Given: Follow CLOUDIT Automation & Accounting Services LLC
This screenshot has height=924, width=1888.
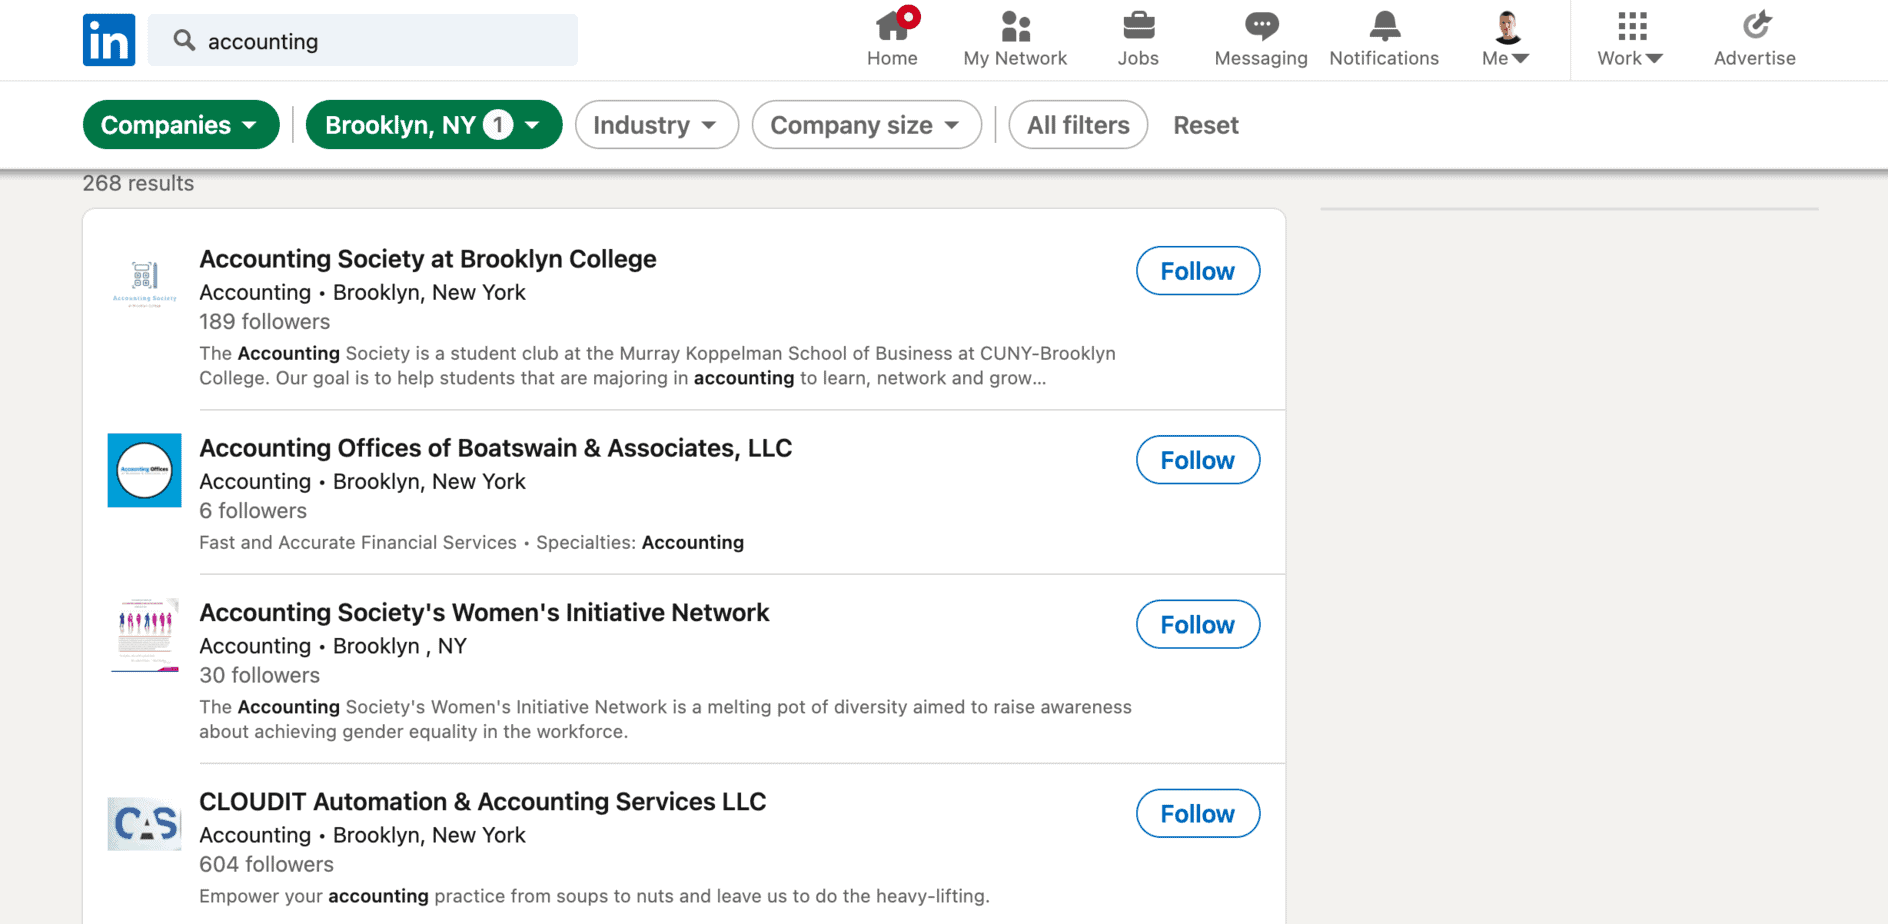Looking at the screenshot, I should [x=1197, y=814].
